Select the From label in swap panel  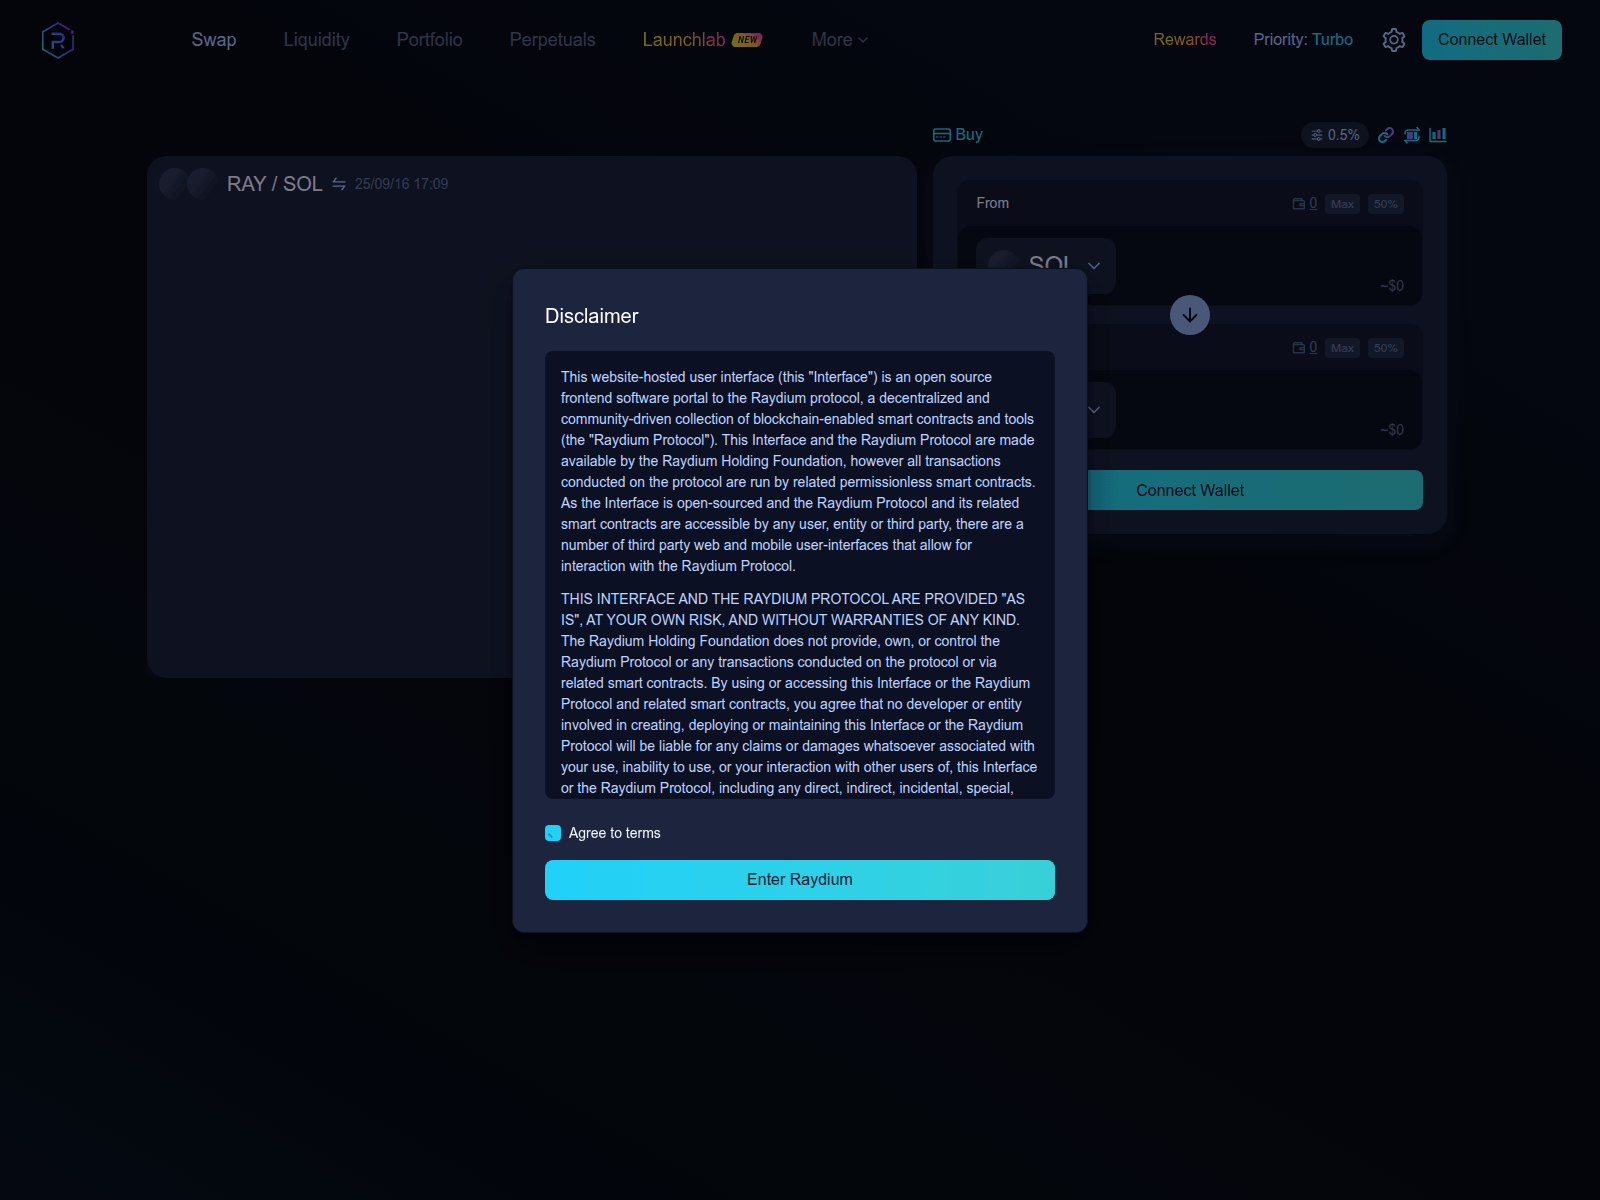coord(993,203)
